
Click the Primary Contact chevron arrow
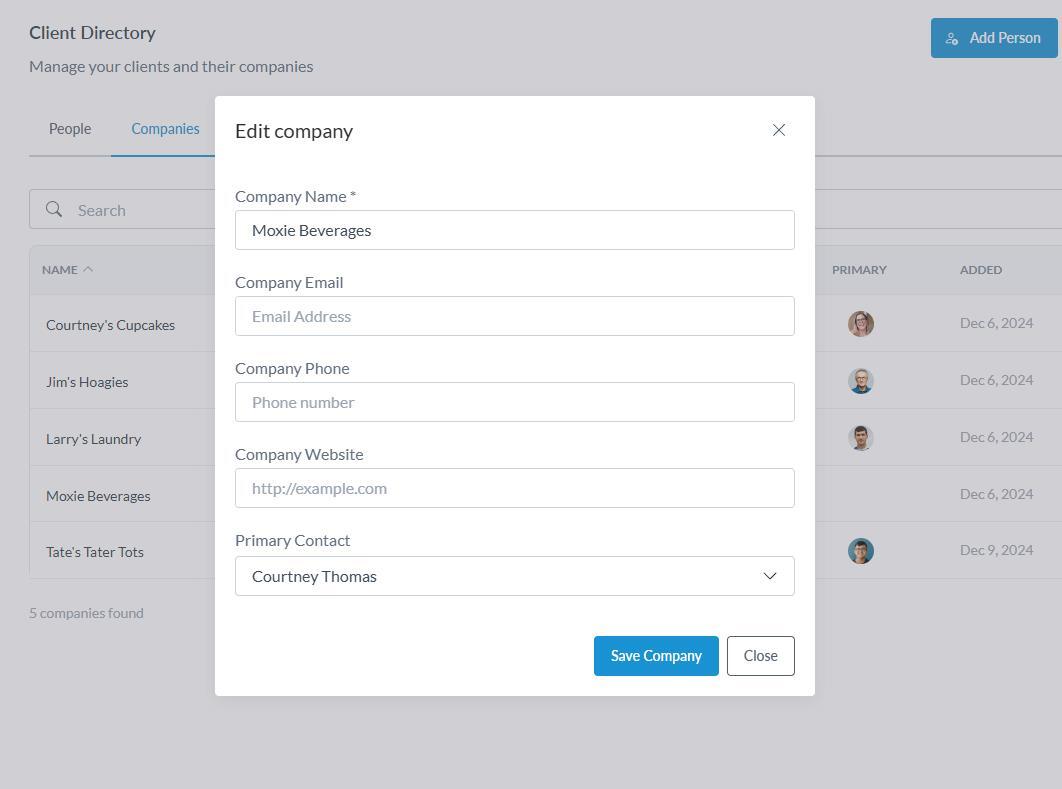770,576
